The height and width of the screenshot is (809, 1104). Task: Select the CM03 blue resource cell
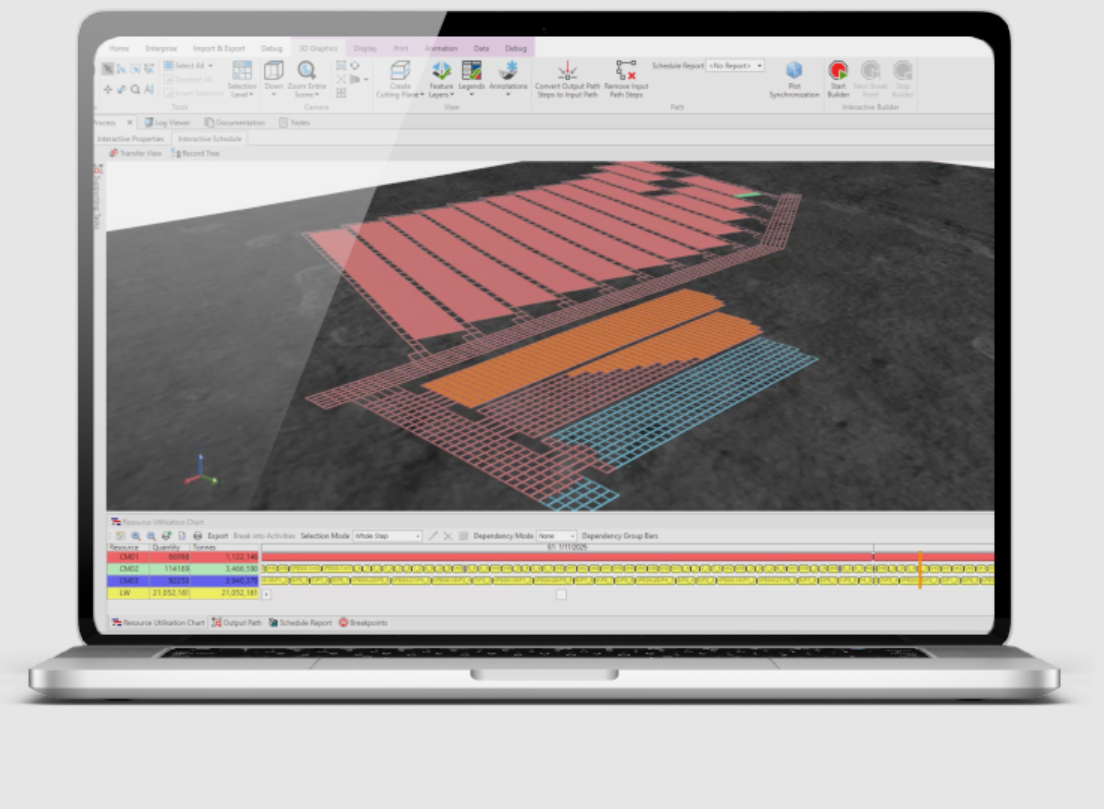(128, 581)
